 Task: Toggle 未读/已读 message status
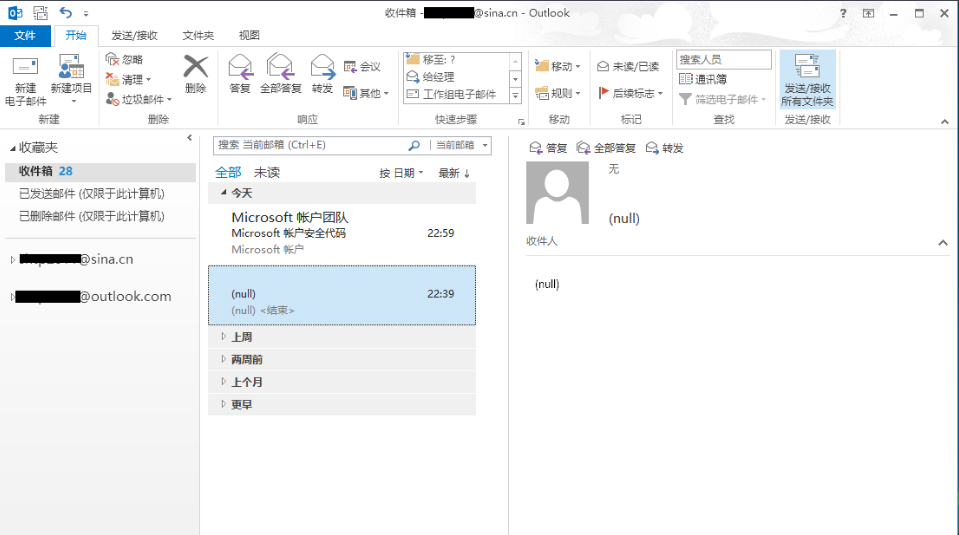tap(627, 66)
